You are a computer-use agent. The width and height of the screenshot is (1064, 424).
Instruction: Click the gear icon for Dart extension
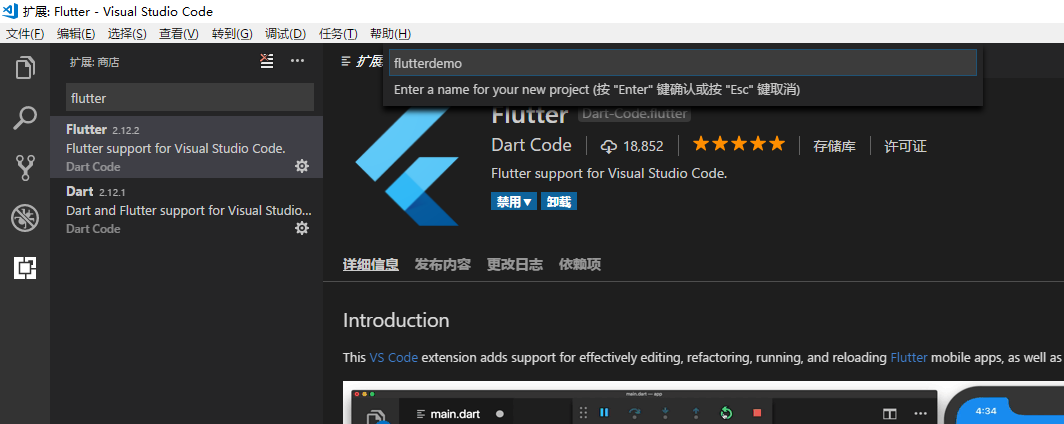[x=302, y=228]
